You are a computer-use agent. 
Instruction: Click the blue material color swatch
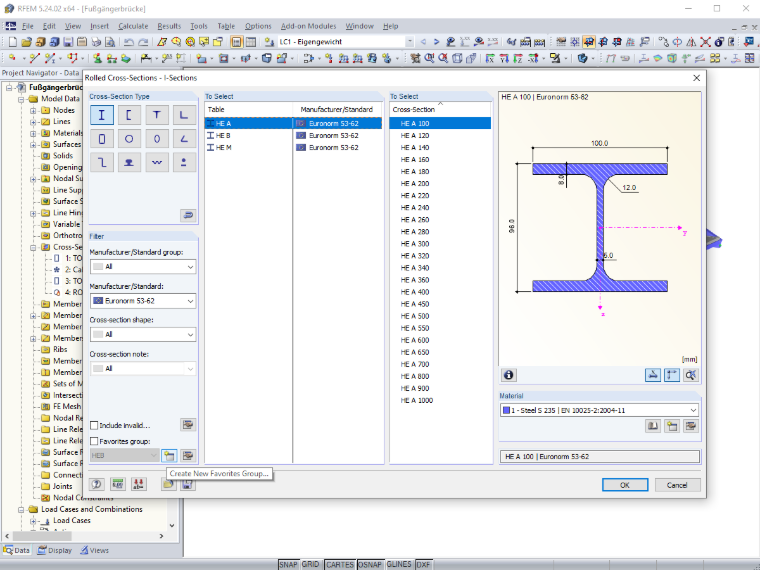coord(507,411)
